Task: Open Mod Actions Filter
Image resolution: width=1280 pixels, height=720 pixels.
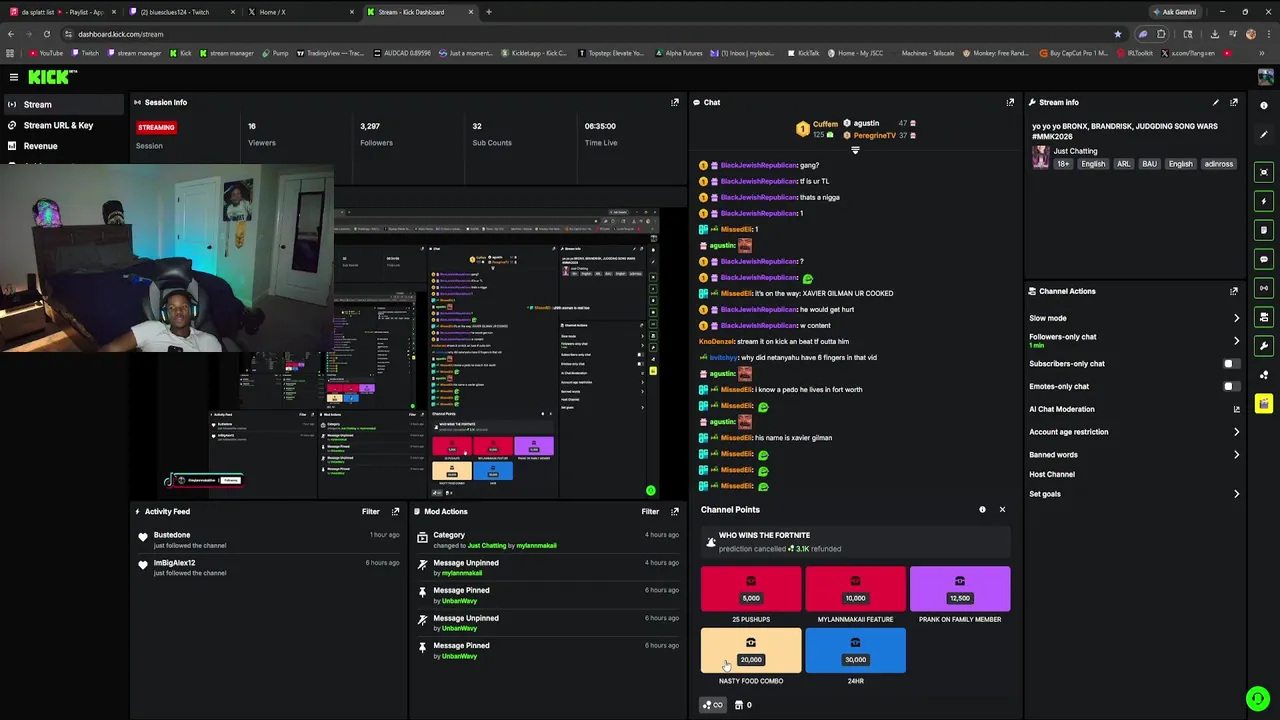Action: pos(650,511)
